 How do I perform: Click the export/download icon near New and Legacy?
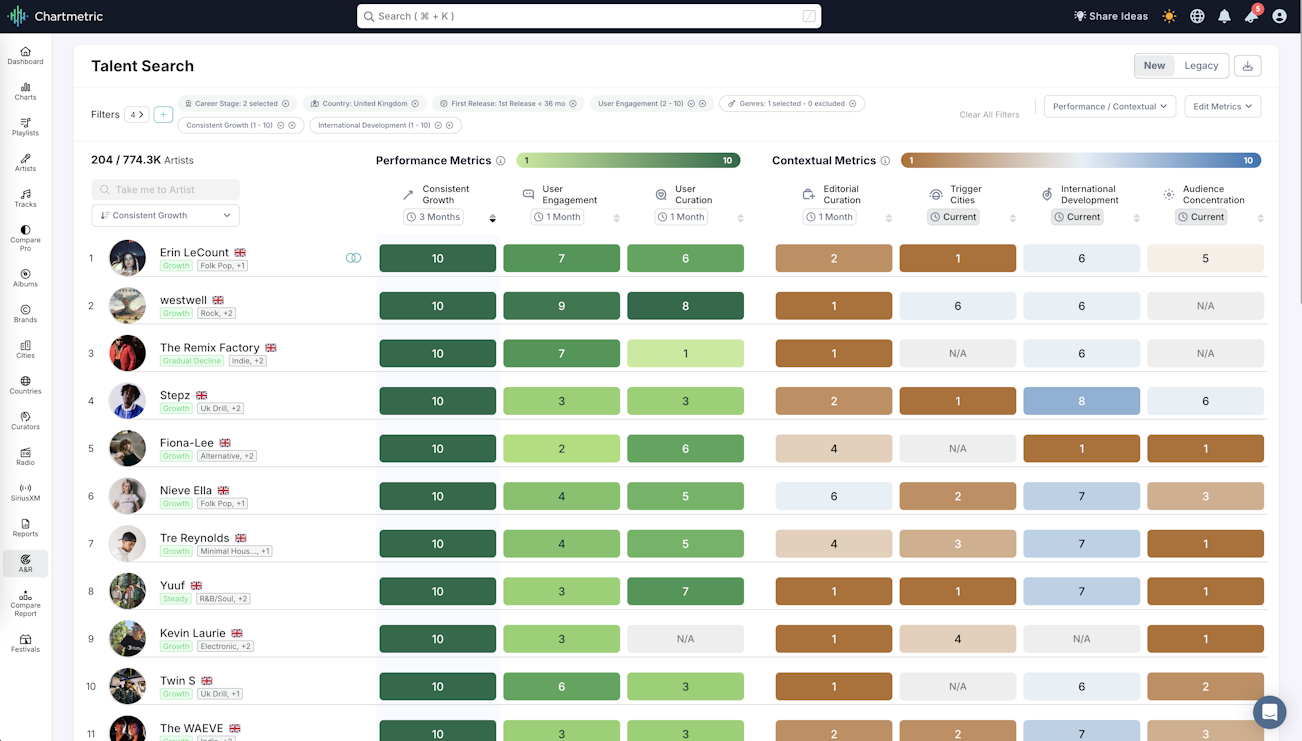pyautogui.click(x=1246, y=65)
